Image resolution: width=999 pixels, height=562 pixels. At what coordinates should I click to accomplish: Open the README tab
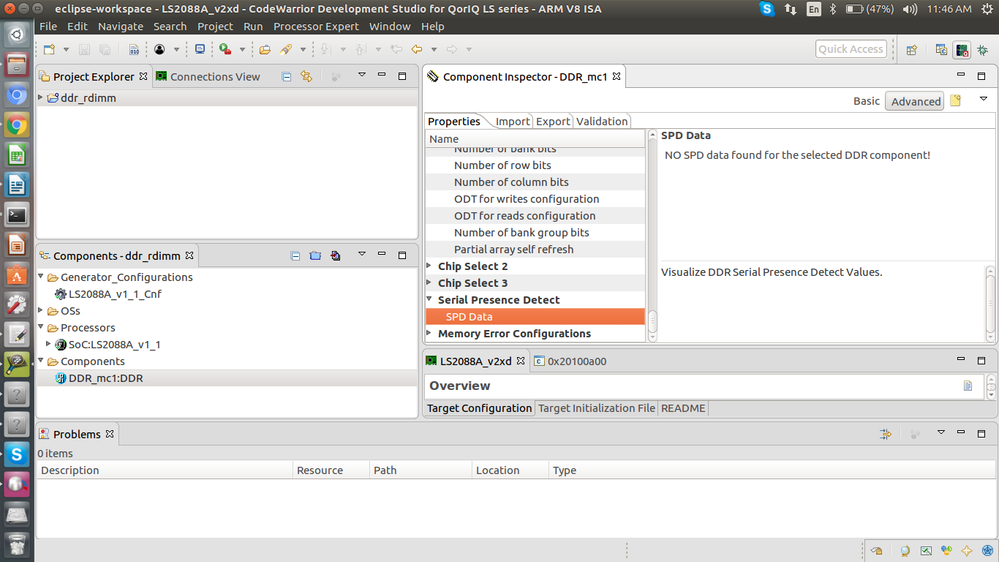pos(683,408)
